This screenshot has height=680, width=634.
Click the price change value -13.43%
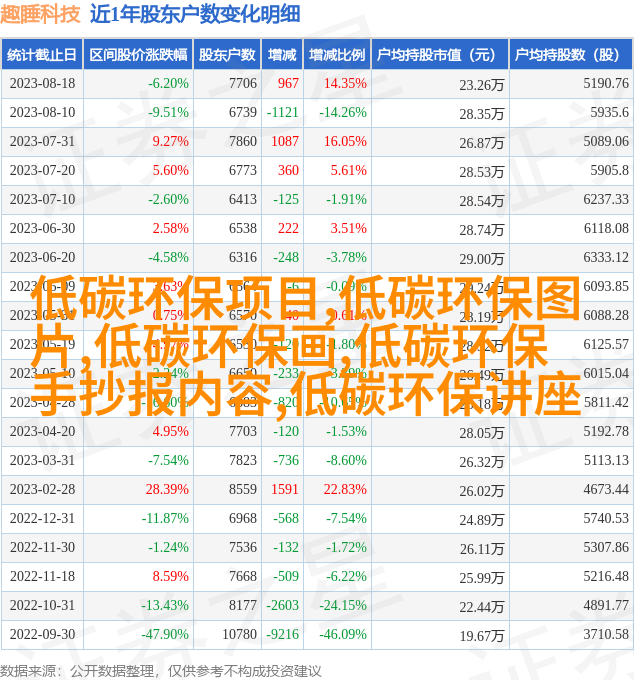[x=165, y=606]
